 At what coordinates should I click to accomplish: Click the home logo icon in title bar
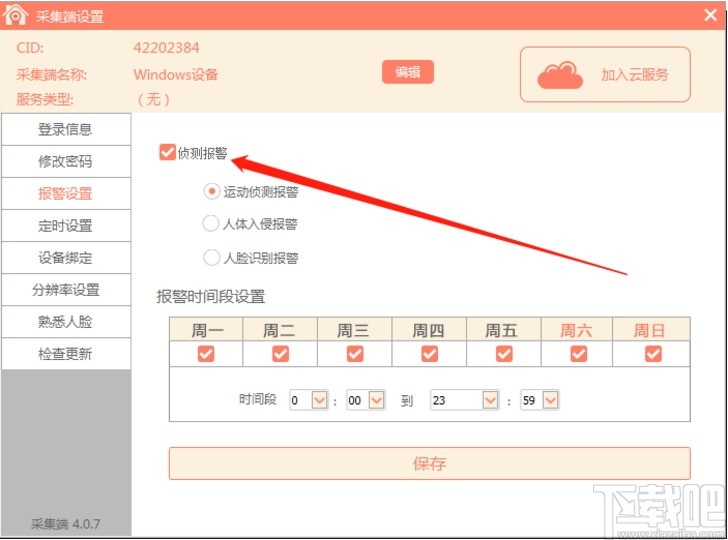15,15
